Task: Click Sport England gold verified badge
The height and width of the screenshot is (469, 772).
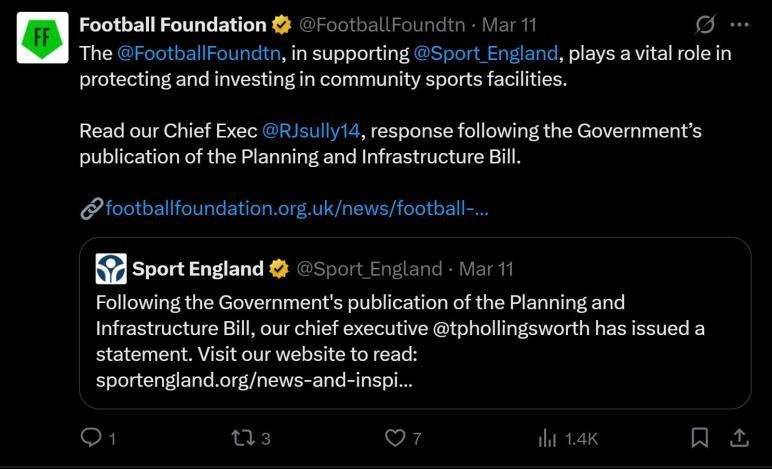Action: tap(279, 268)
